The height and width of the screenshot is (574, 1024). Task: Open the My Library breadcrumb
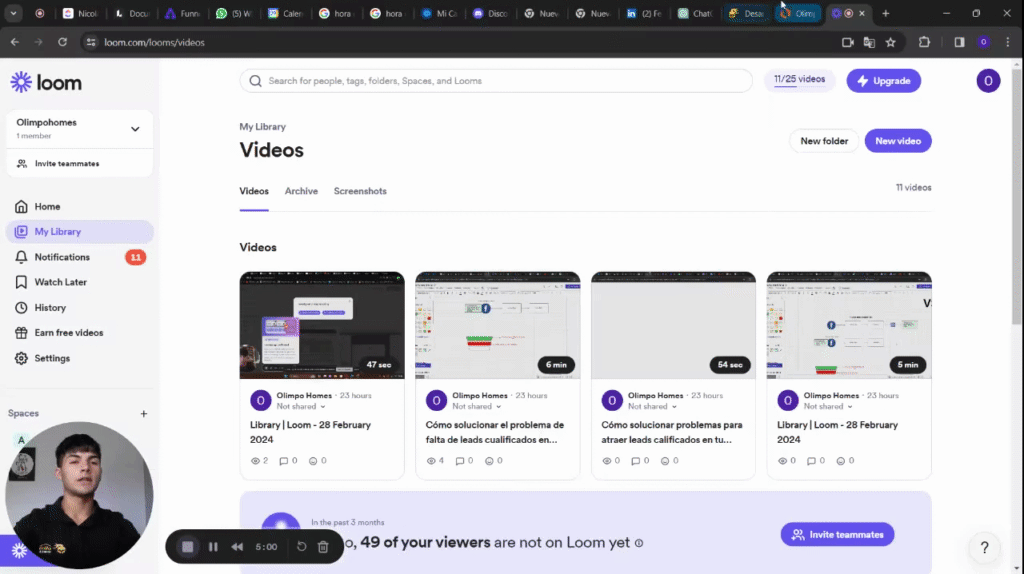coord(263,127)
